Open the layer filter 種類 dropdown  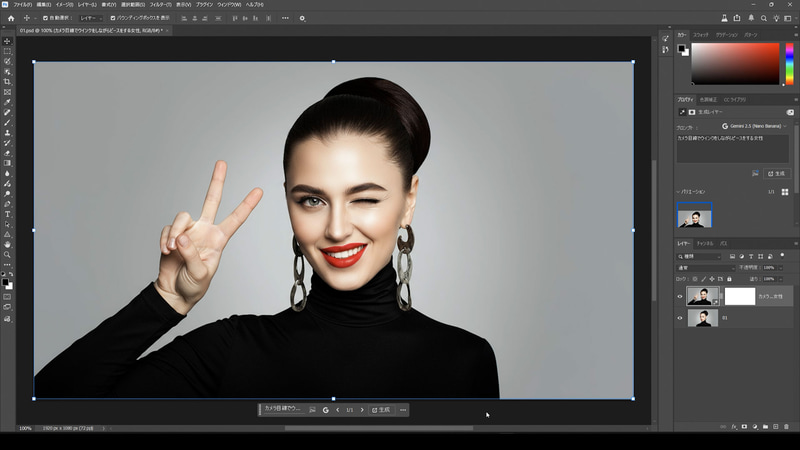(698, 257)
